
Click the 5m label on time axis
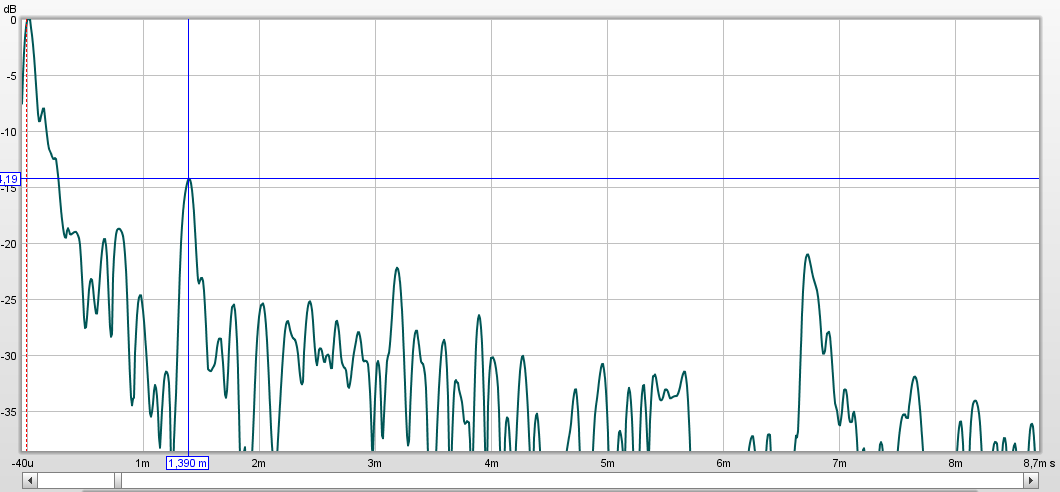tap(607, 463)
